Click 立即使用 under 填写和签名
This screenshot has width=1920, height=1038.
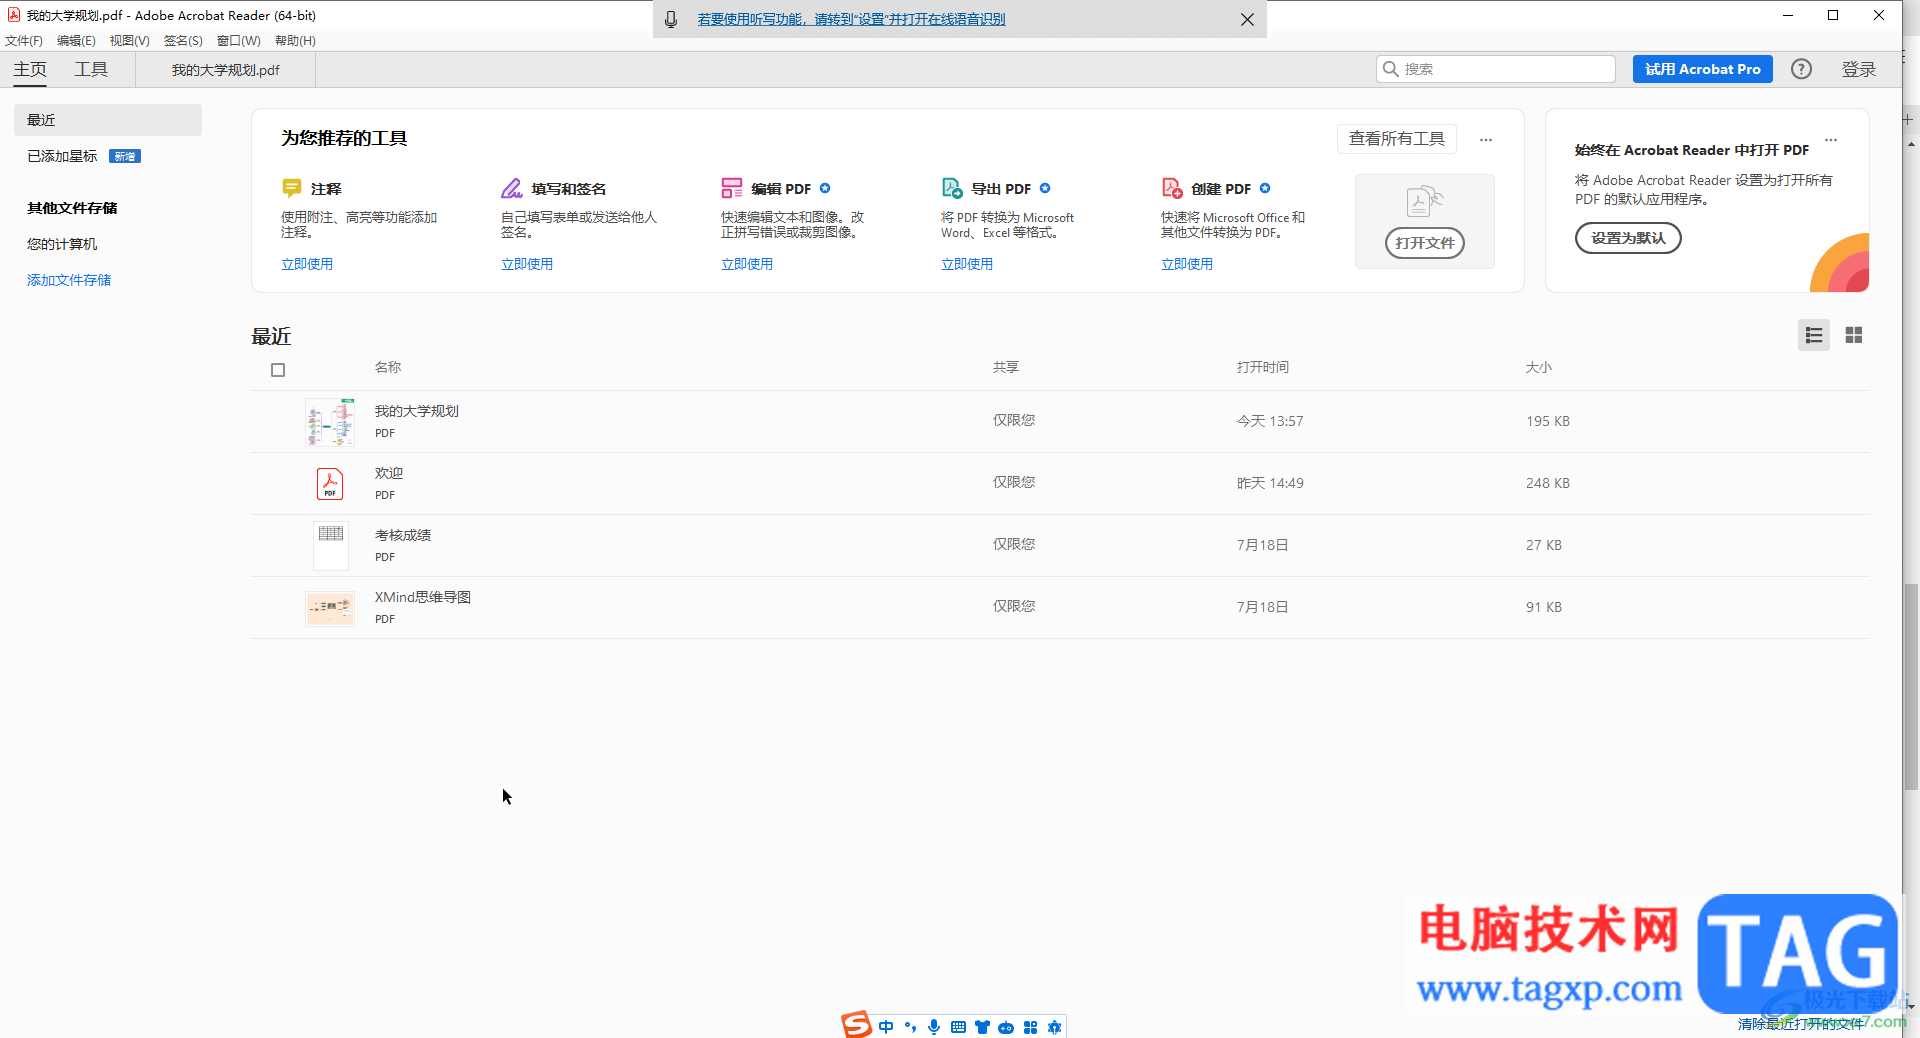click(527, 264)
